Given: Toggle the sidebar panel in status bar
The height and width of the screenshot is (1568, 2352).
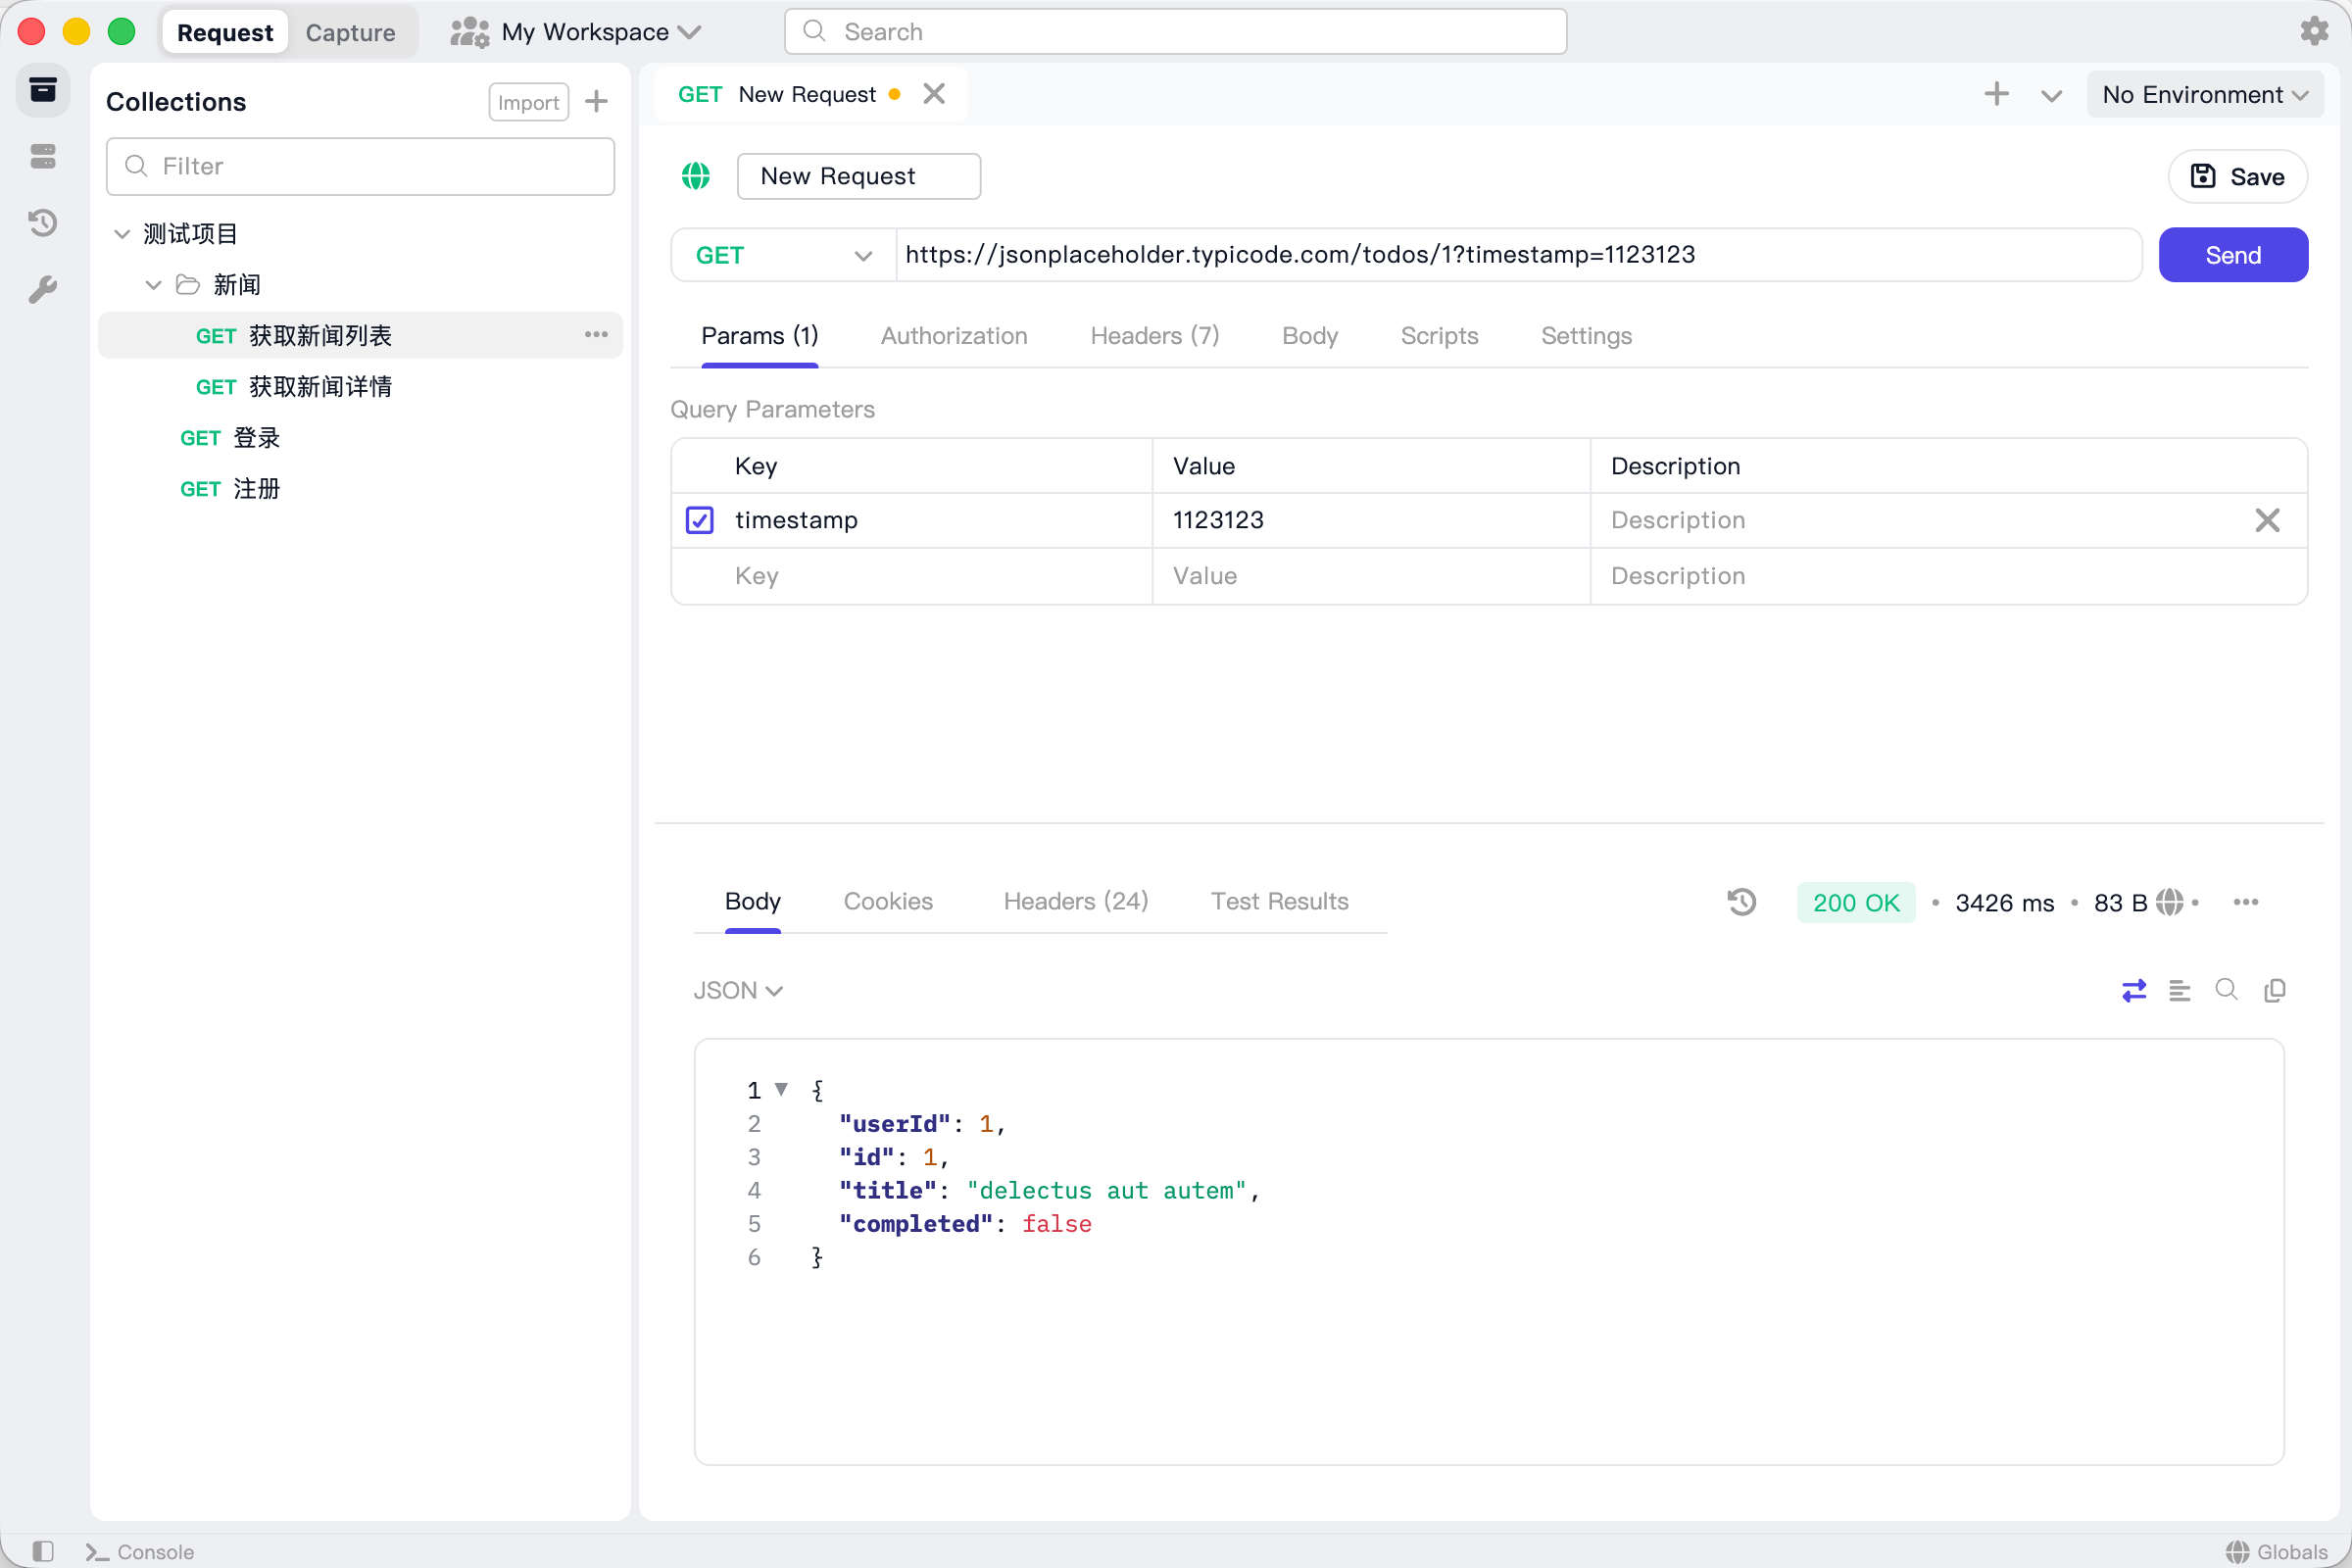Looking at the screenshot, I should pyautogui.click(x=42, y=1551).
